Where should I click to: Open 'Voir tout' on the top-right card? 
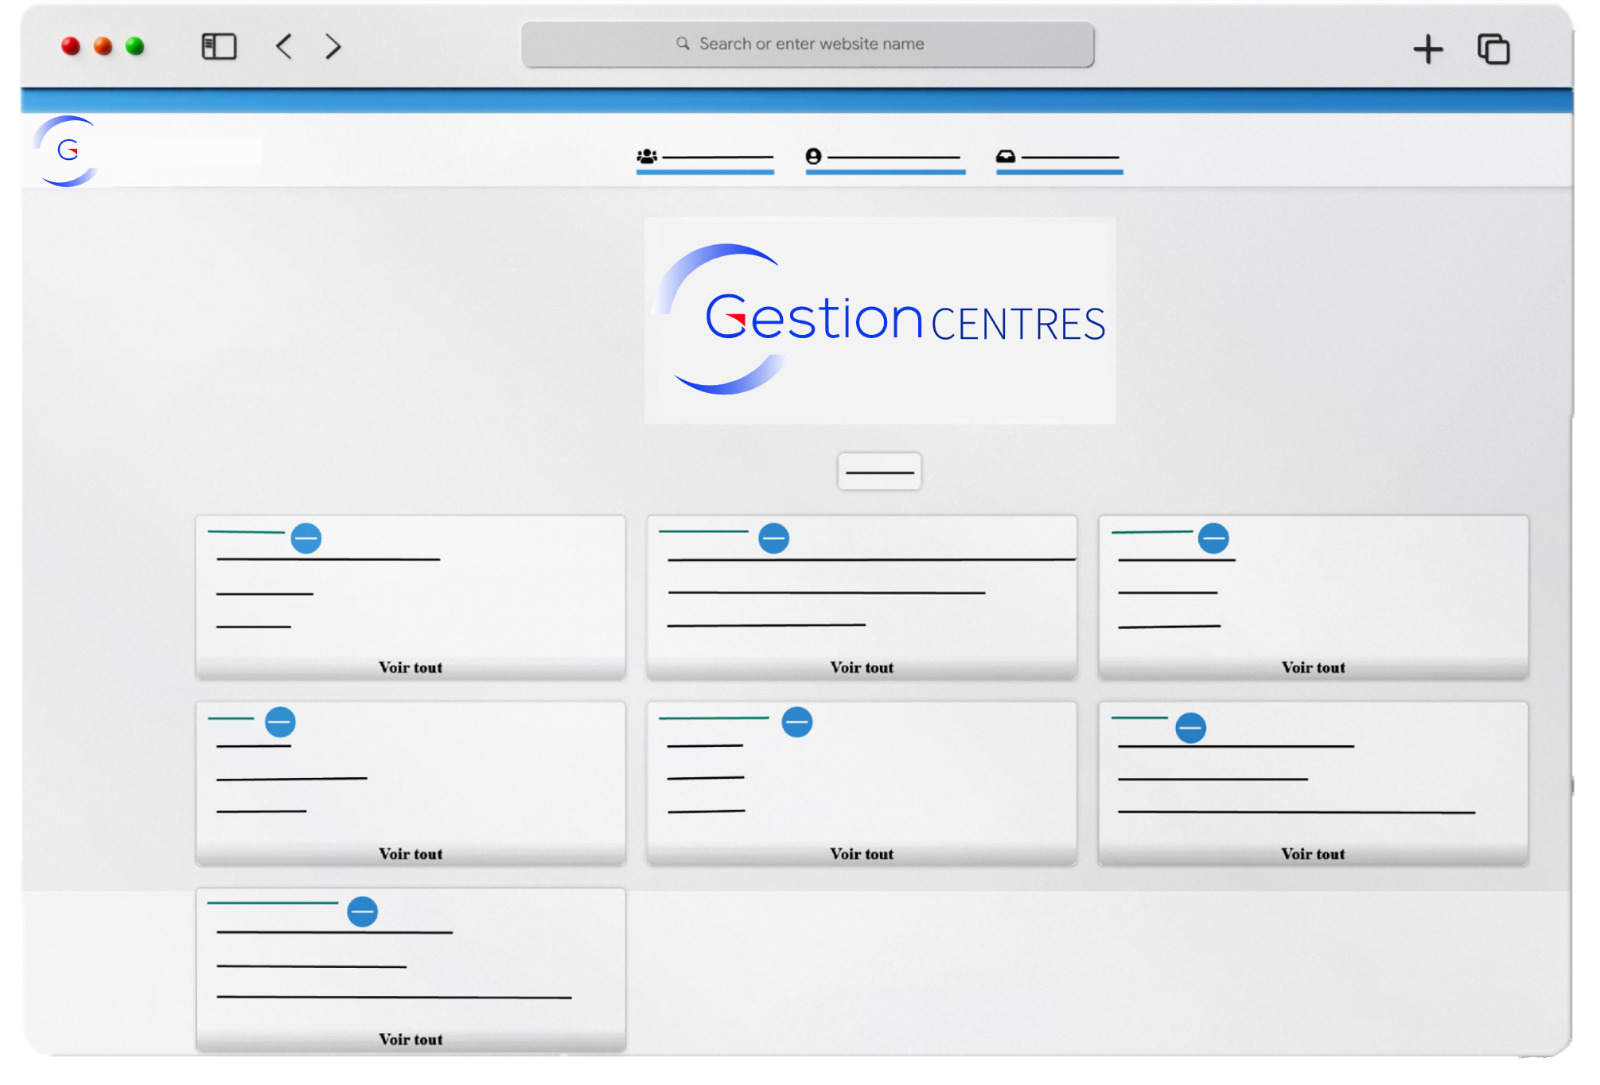[x=1313, y=667]
